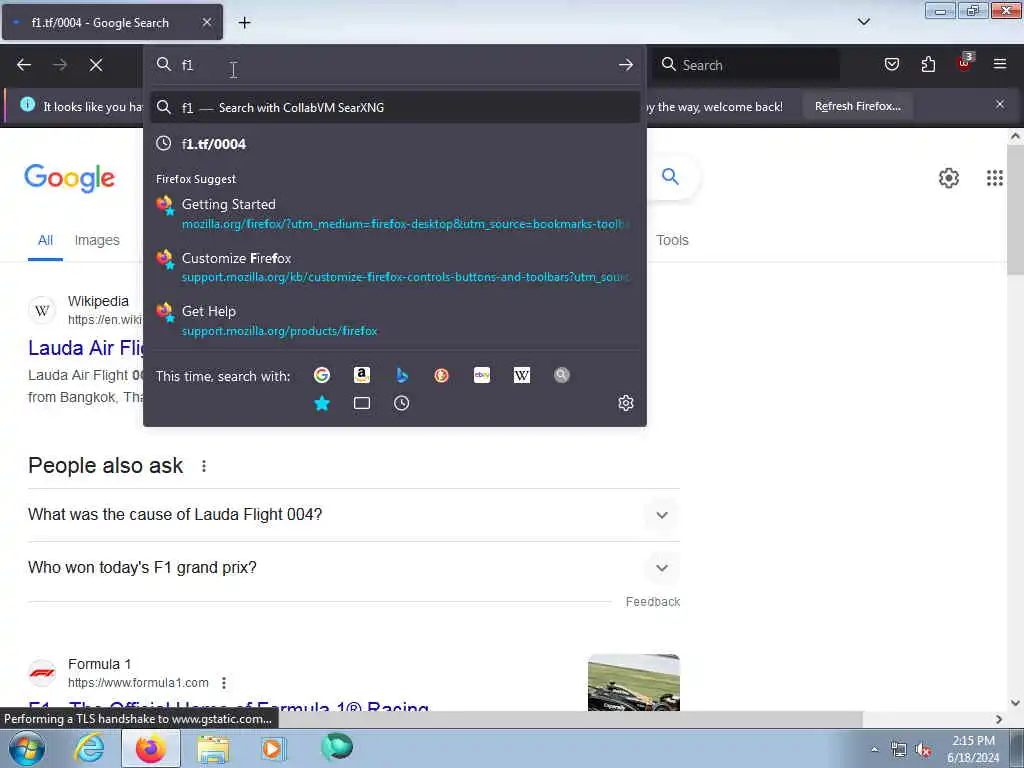Click the vertical scrollbar thumb
This screenshot has height=768, width=1024.
(x=1015, y=210)
